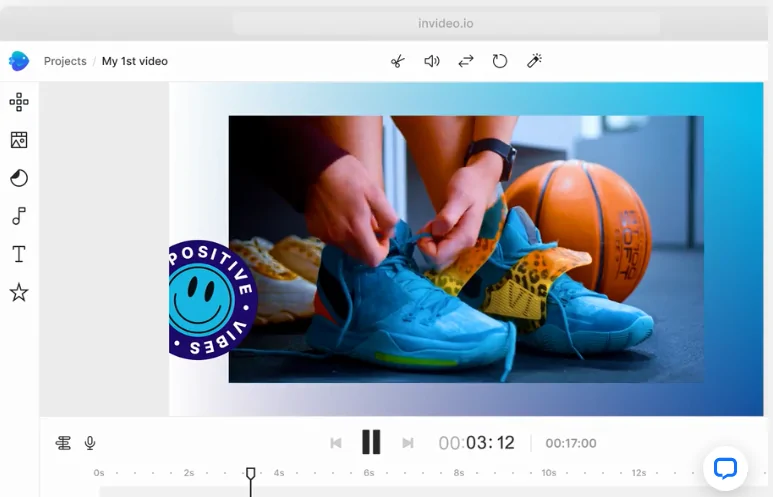Screen dimensions: 773x497
Task: Open the volume speaker control
Action: click(431, 61)
